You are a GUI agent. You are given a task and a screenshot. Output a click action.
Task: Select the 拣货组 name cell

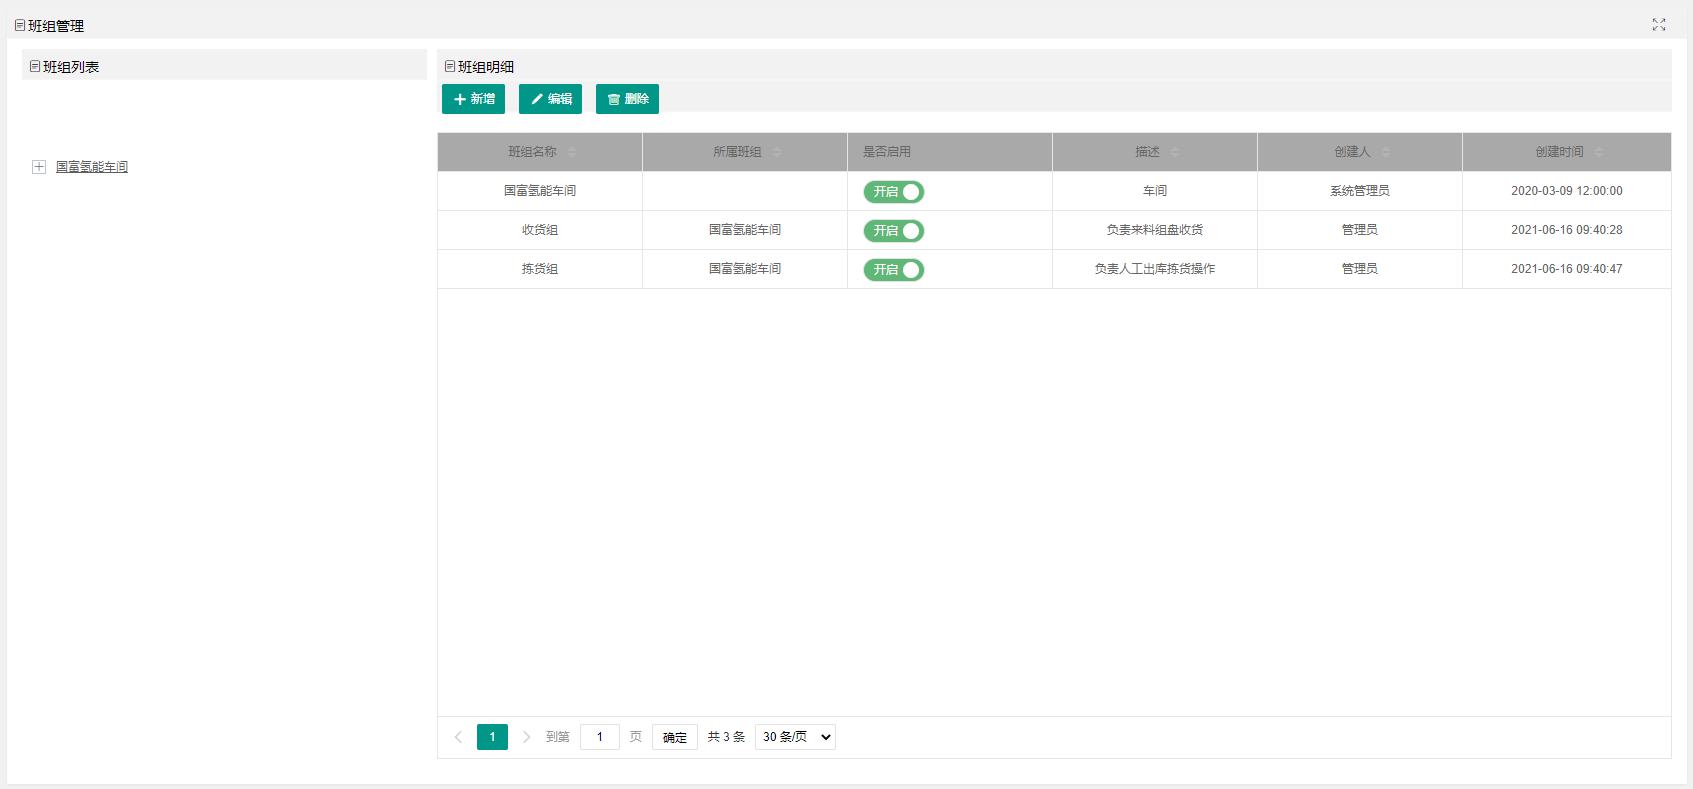[x=540, y=269]
